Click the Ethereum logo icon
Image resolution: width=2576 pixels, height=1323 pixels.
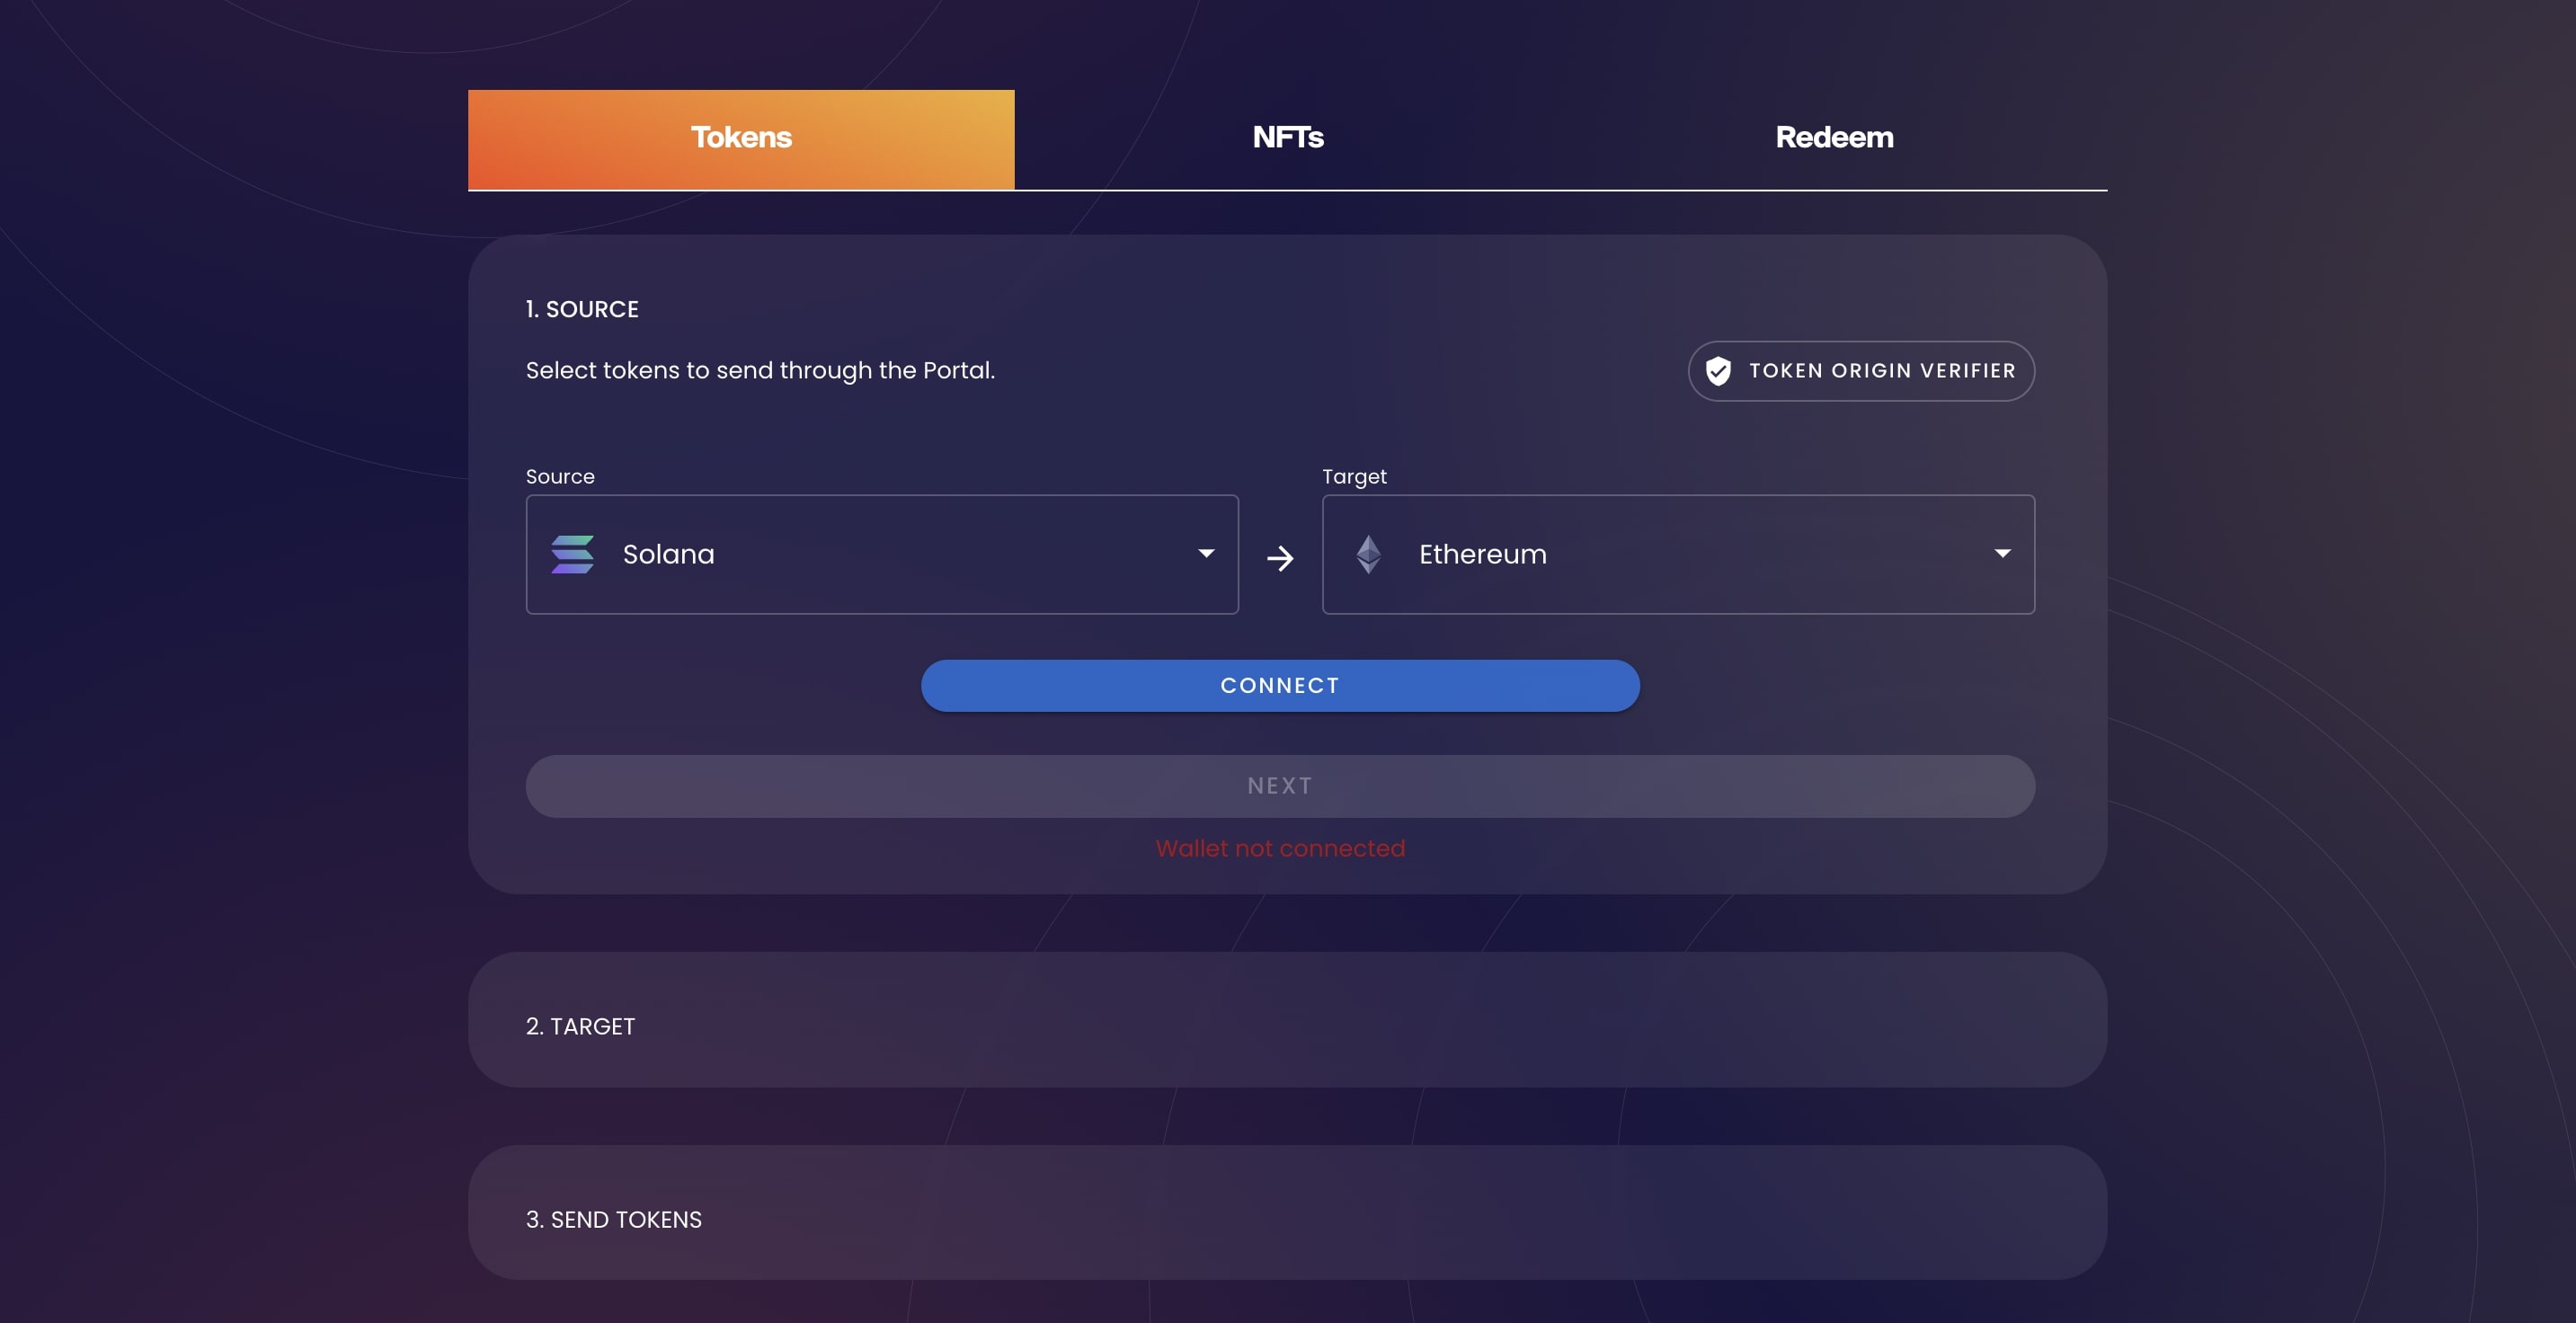1369,554
